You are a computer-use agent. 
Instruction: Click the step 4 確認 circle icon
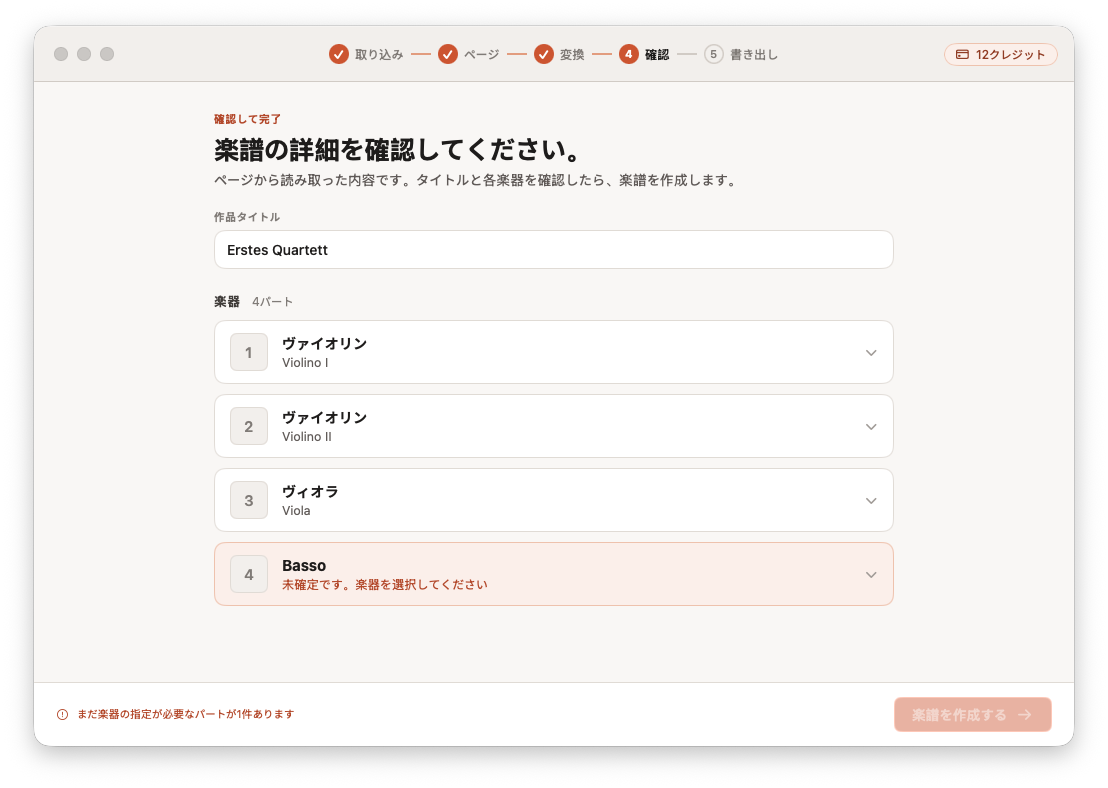point(628,54)
